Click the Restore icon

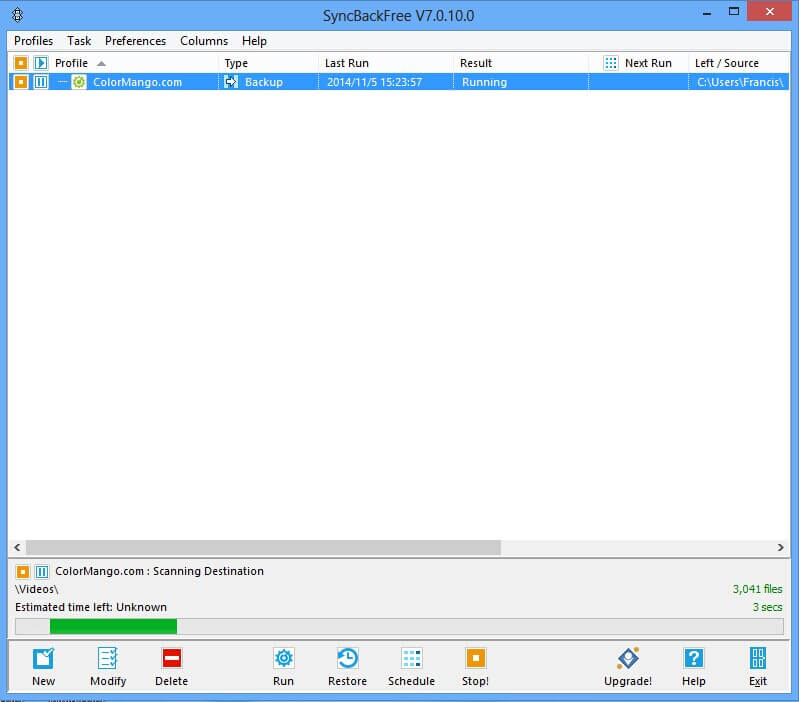click(347, 659)
